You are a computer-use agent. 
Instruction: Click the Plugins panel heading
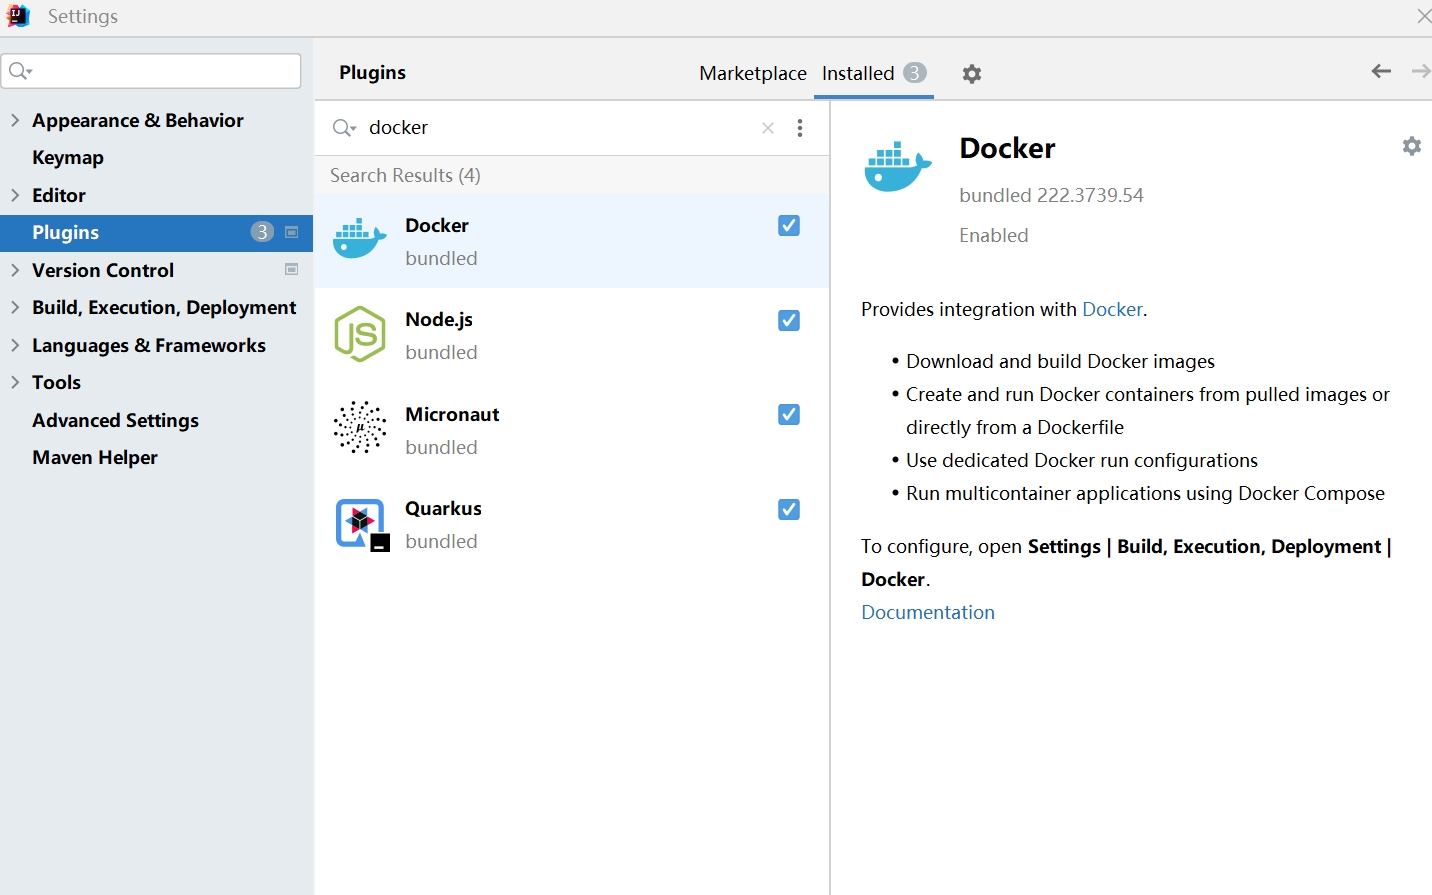(x=372, y=72)
